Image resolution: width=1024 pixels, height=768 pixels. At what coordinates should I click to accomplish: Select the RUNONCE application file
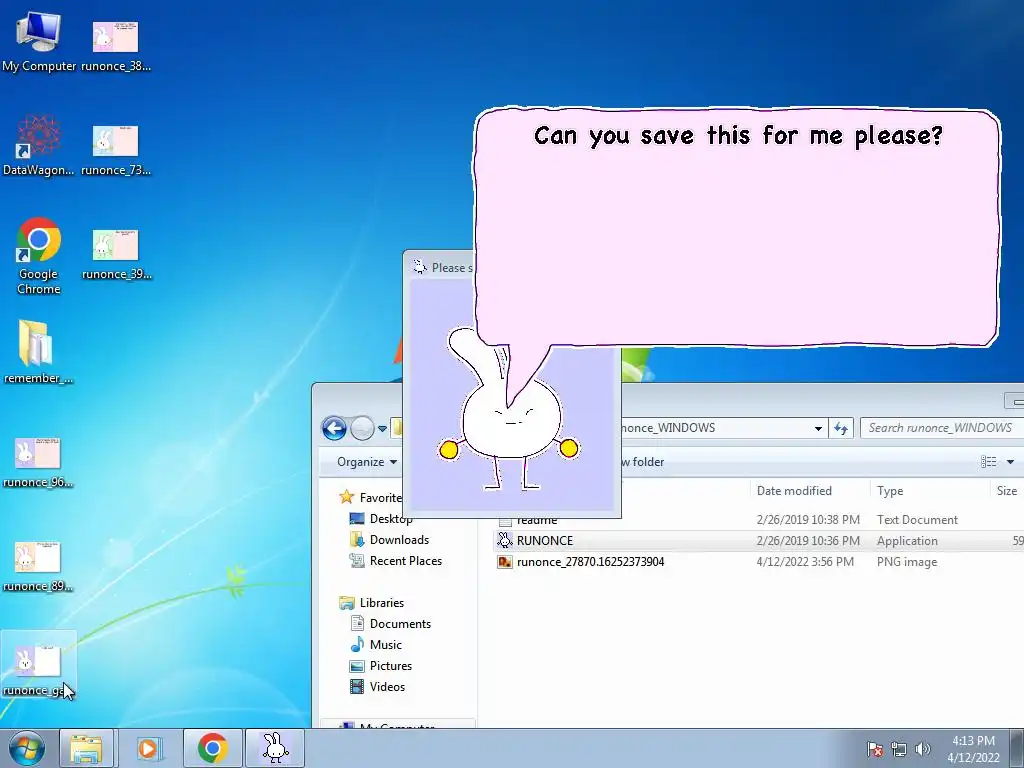click(758, 541)
